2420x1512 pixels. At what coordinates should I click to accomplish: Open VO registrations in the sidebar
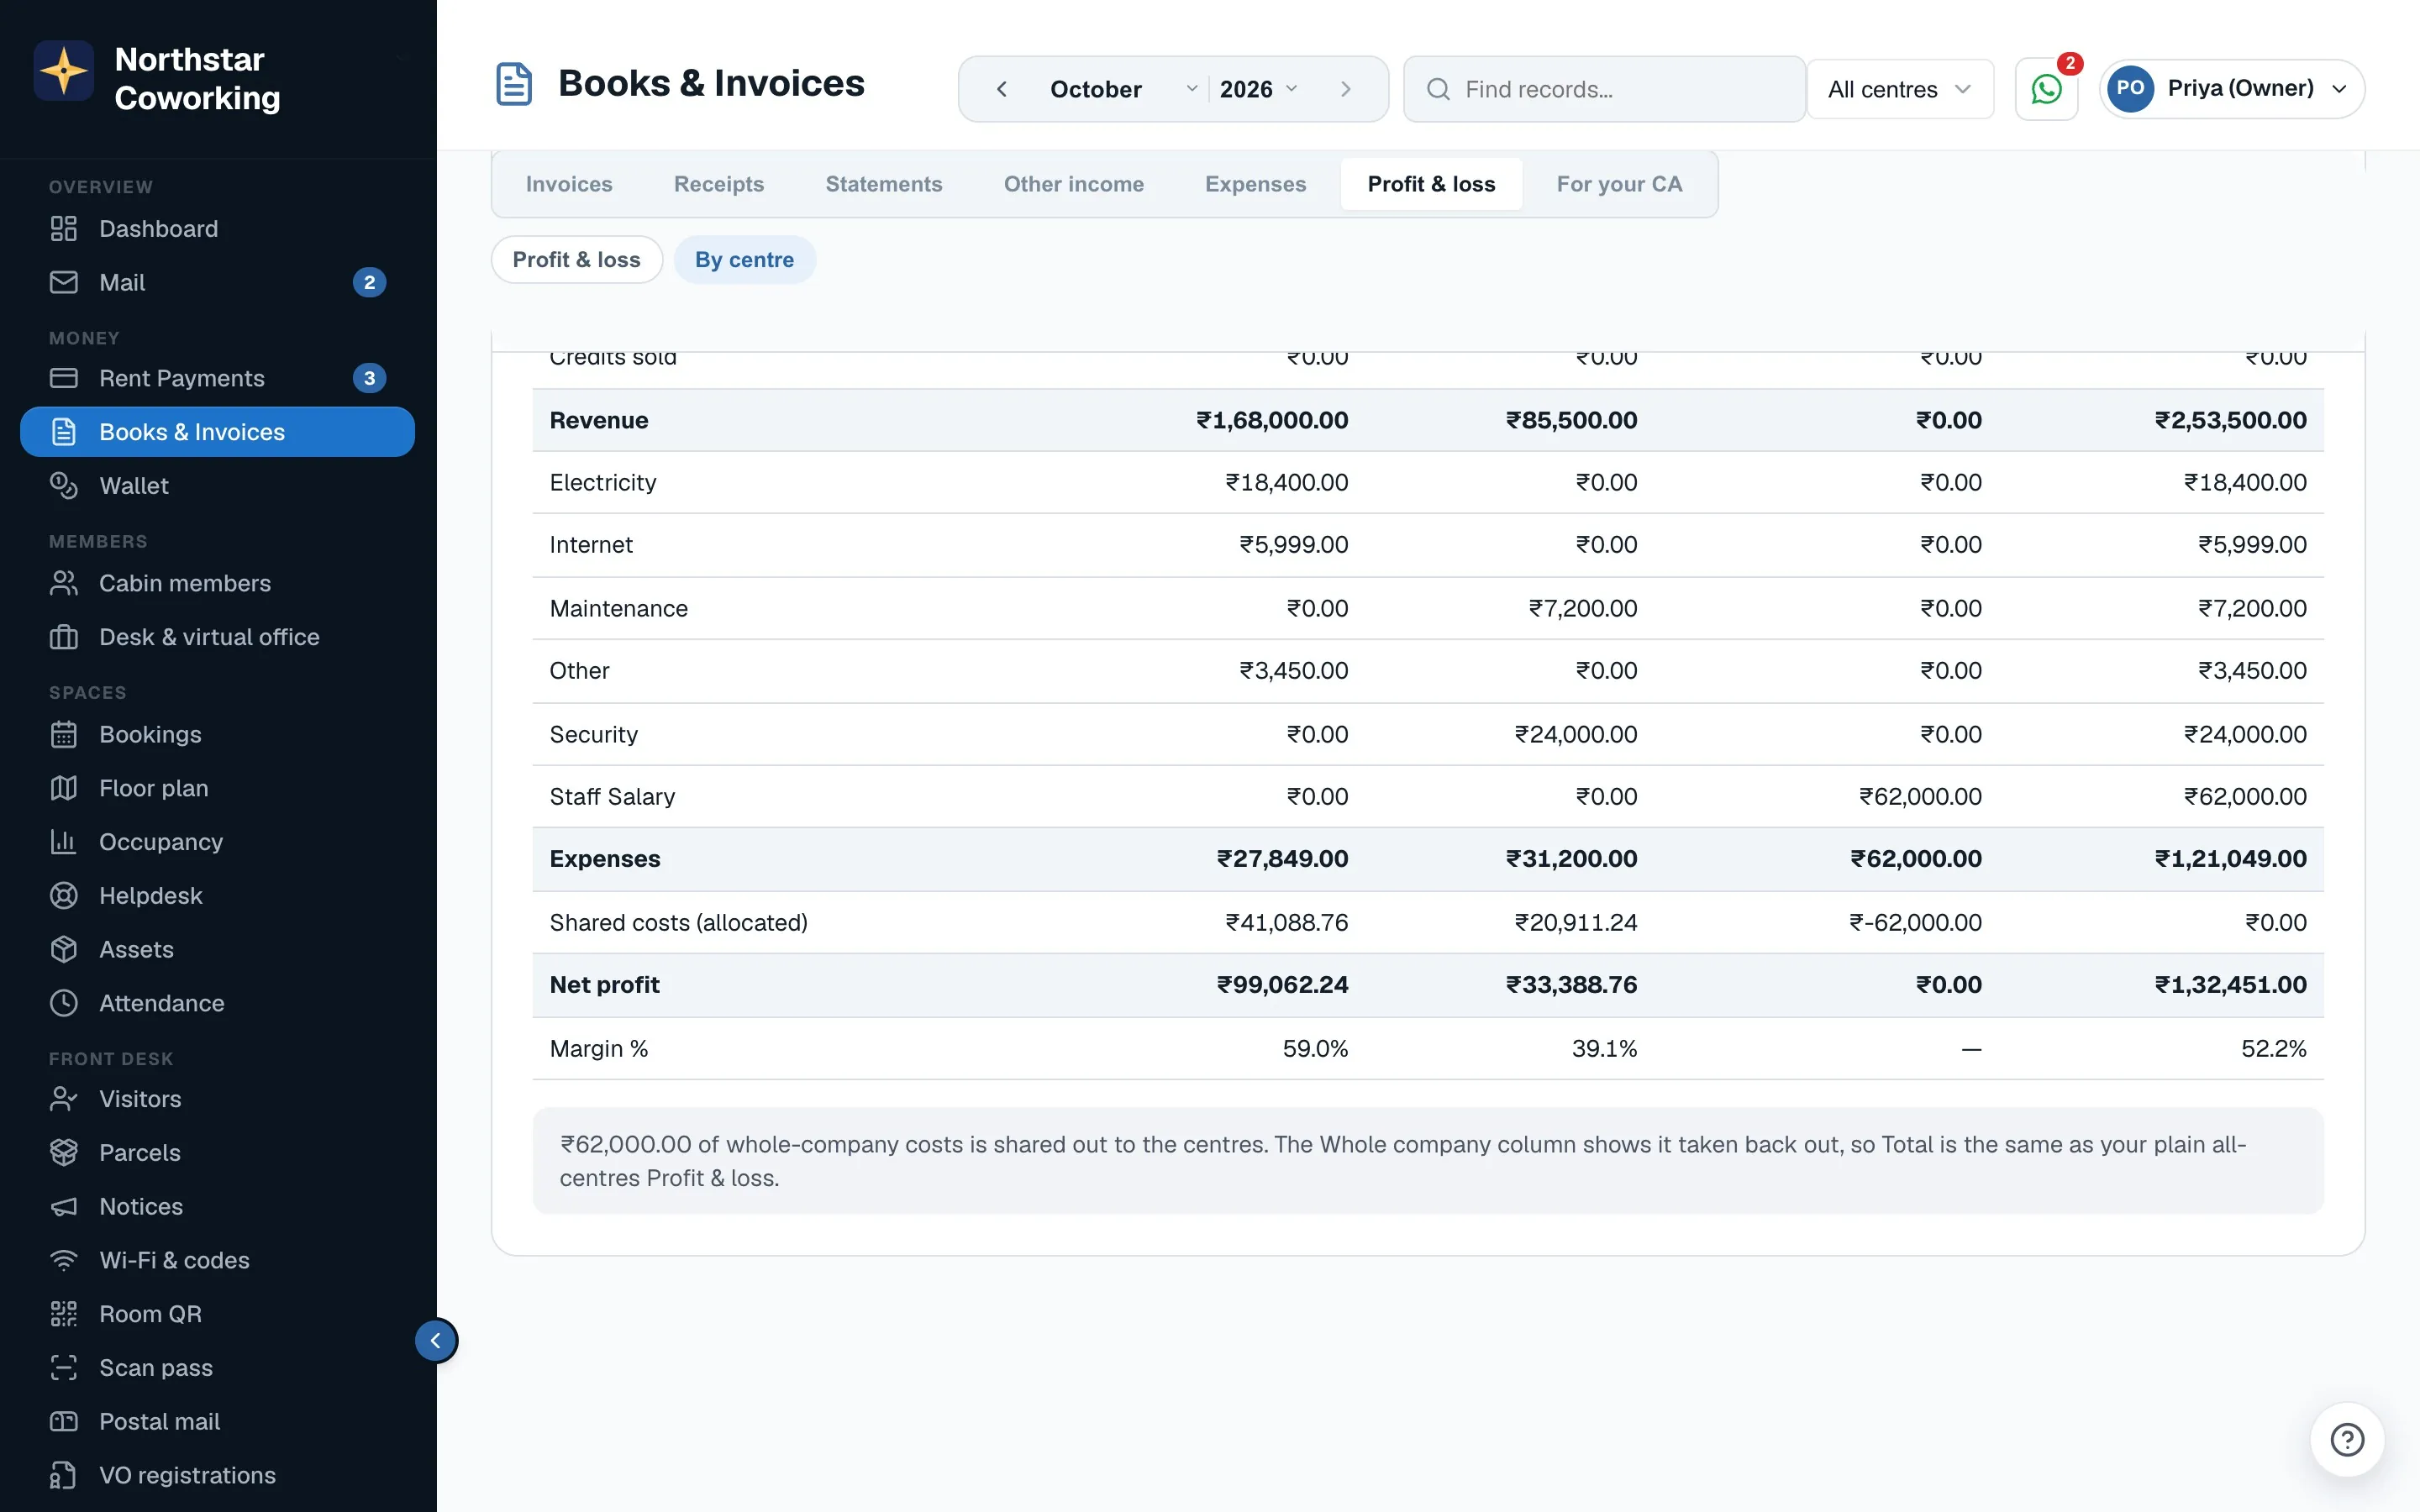coord(218,1475)
